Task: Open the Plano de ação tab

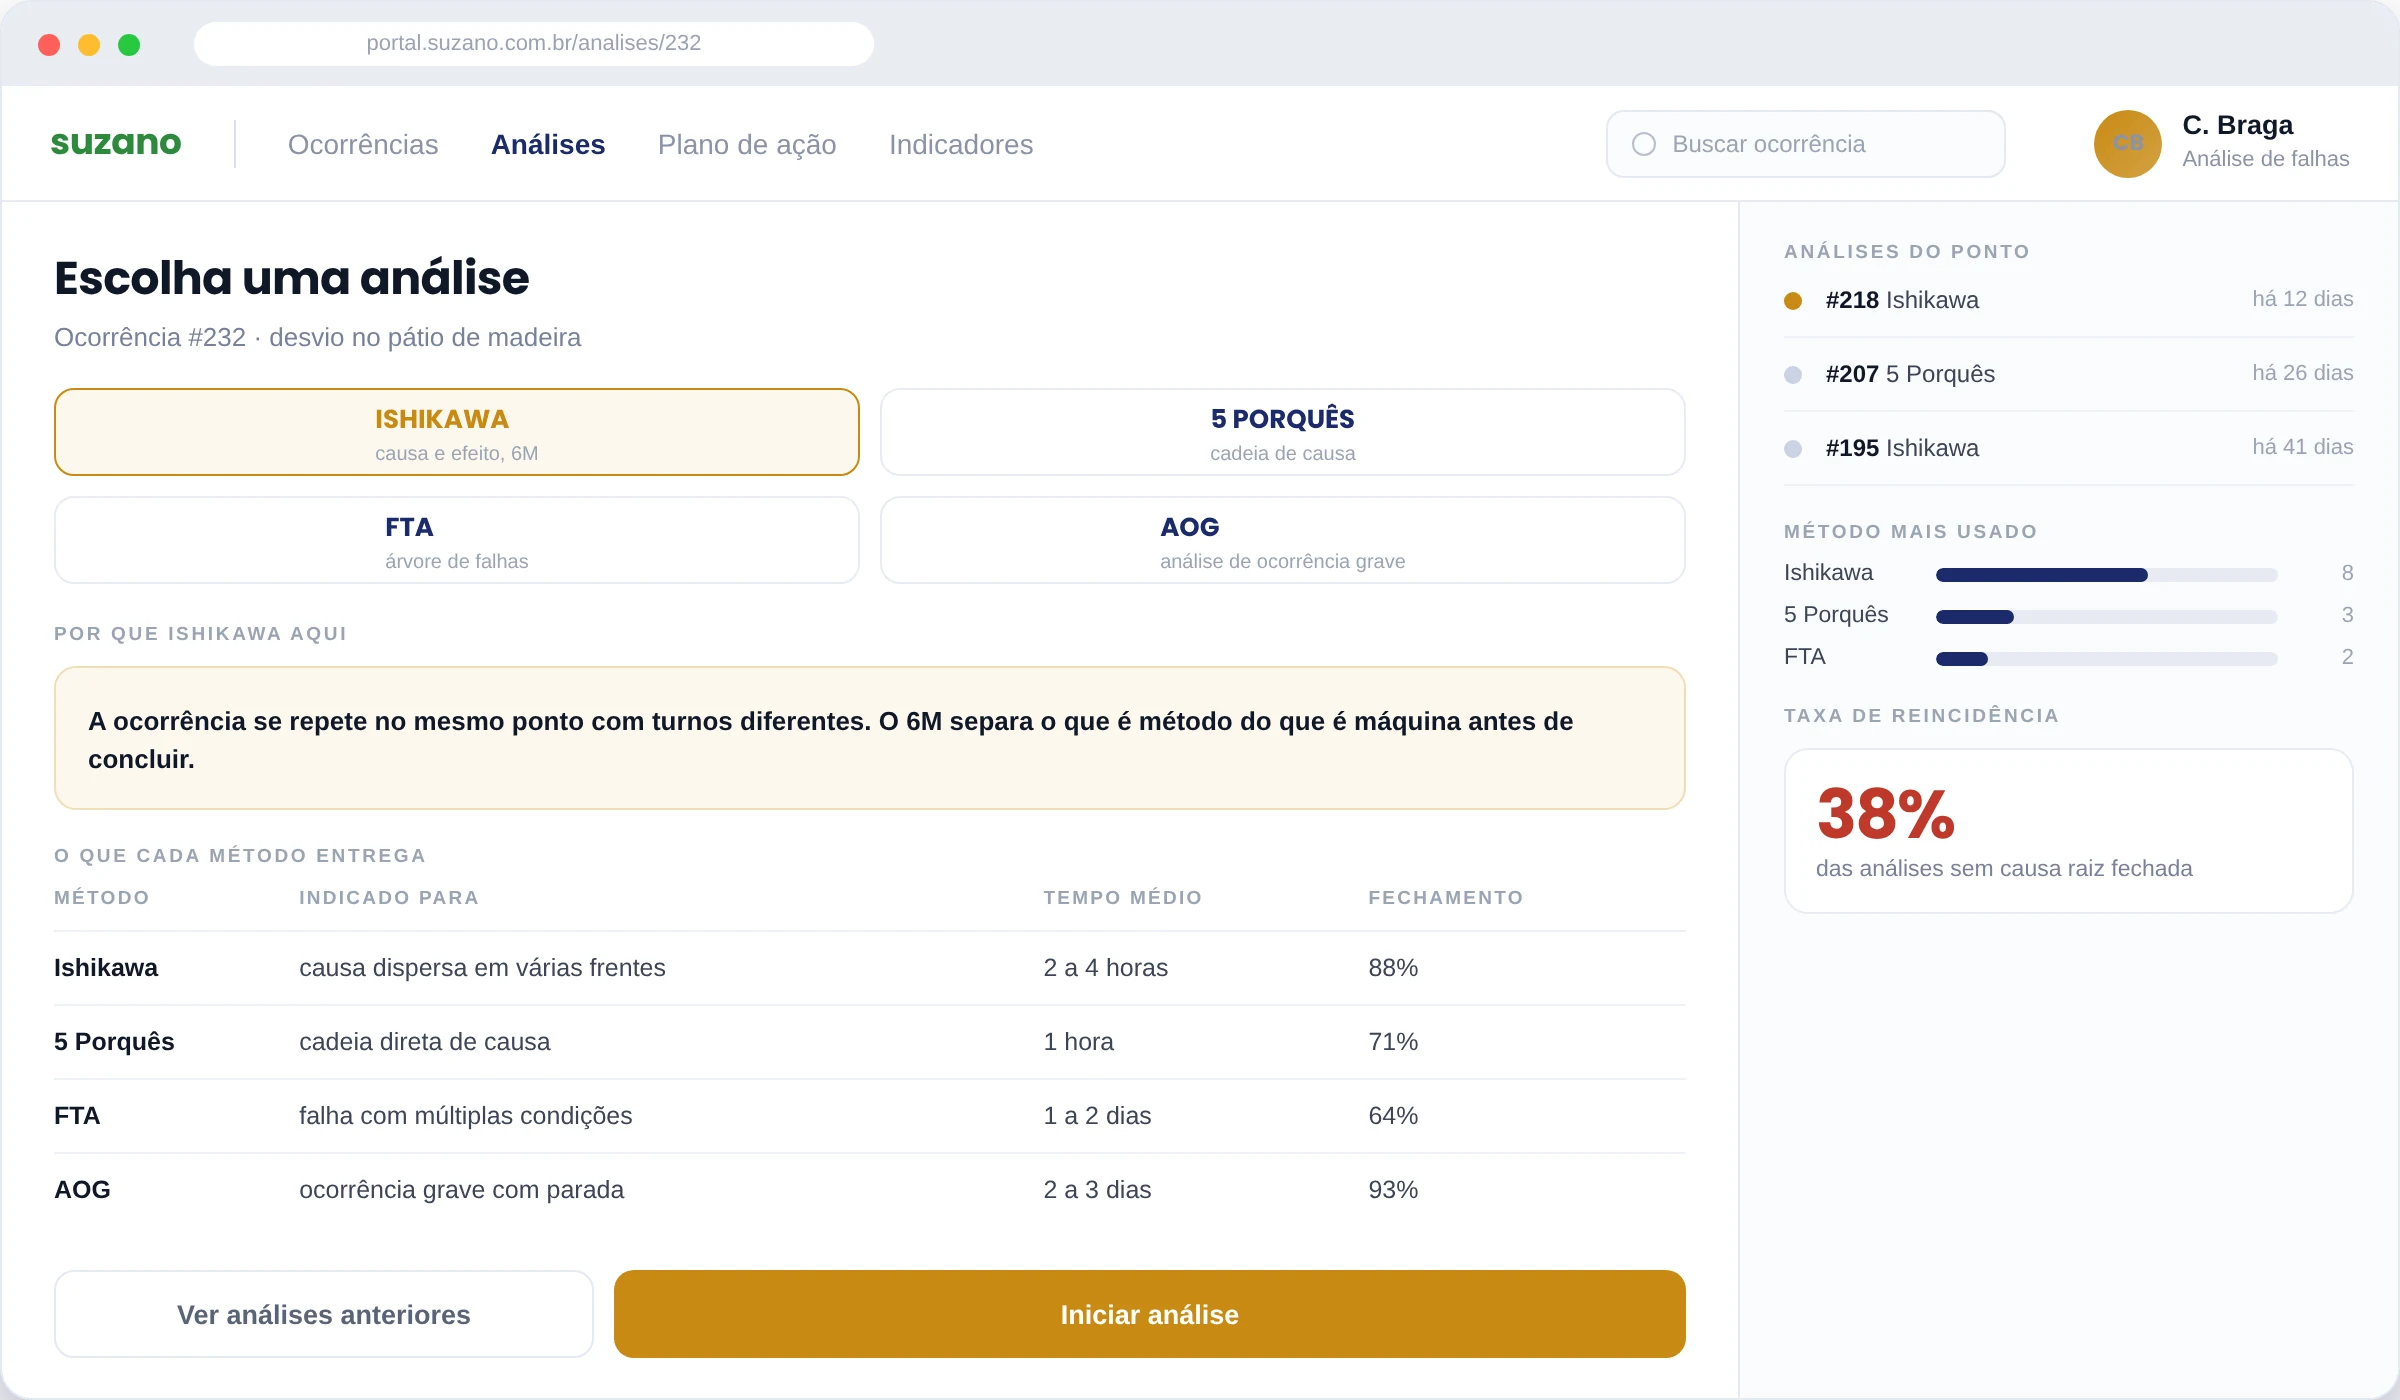Action: pyautogui.click(x=747, y=144)
